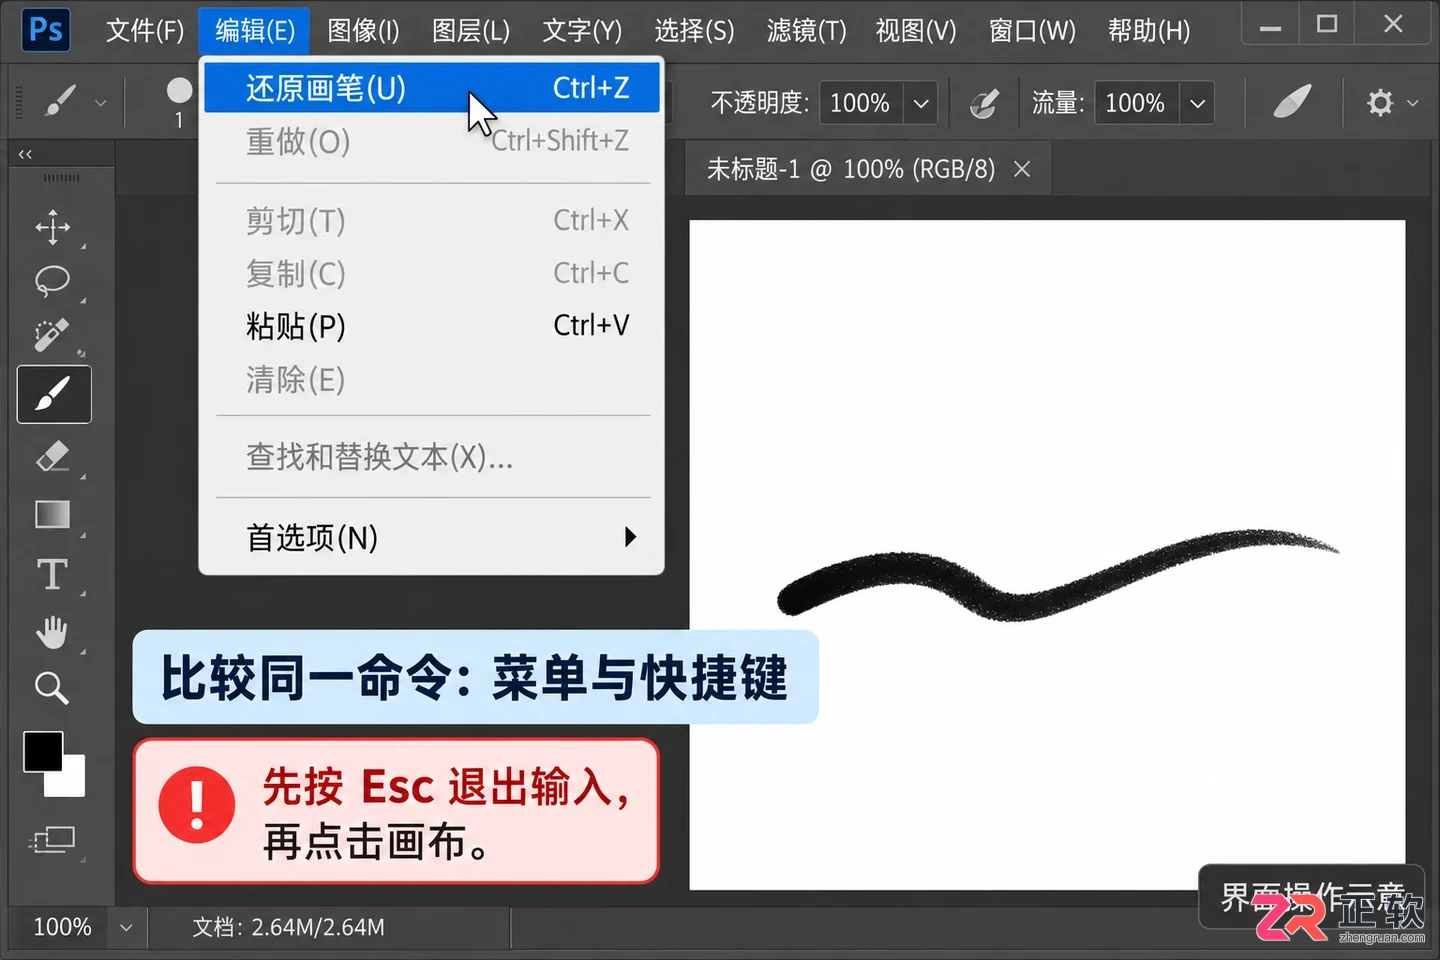Select the Eraser tool
This screenshot has height=960, width=1440.
coord(53,457)
